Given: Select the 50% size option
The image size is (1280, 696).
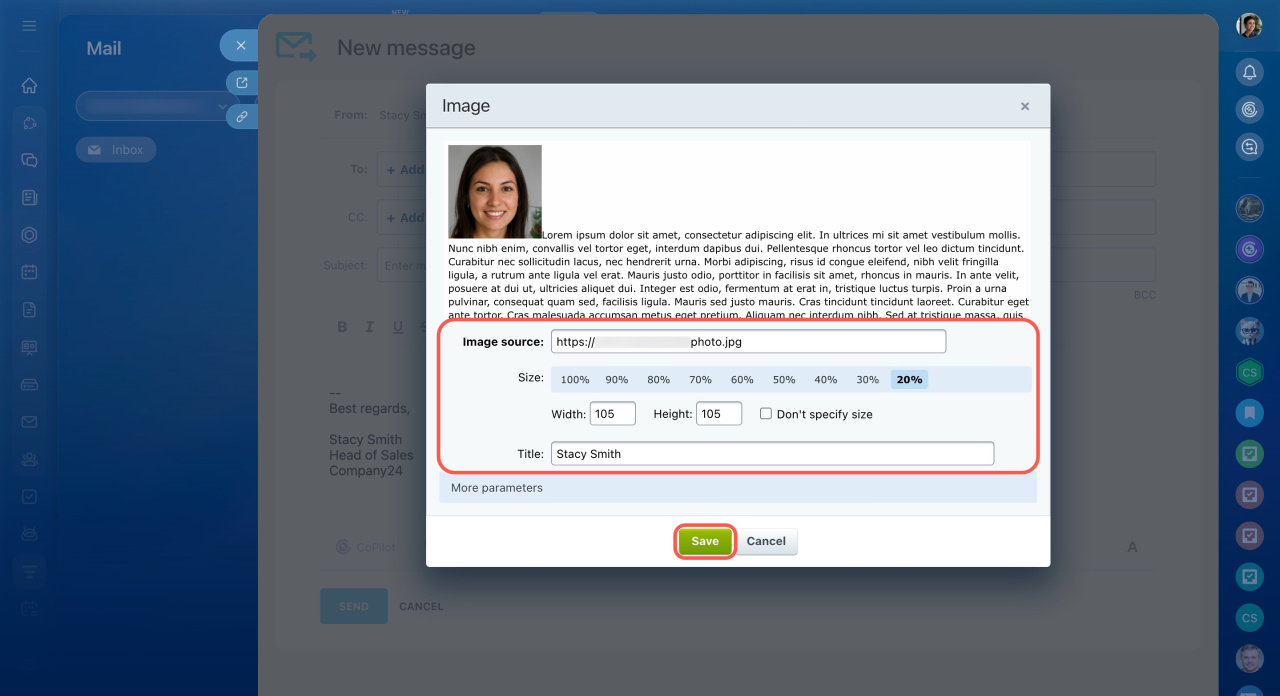Looking at the screenshot, I should [784, 380].
